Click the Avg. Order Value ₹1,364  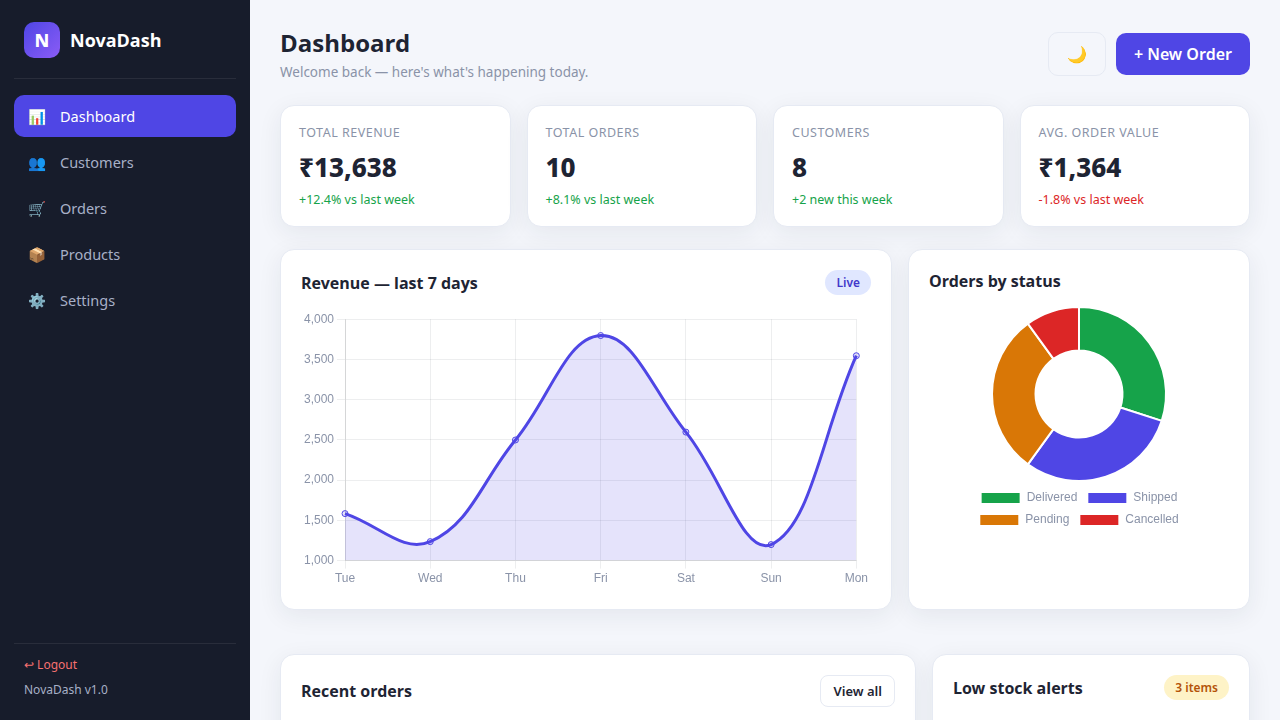point(1080,167)
